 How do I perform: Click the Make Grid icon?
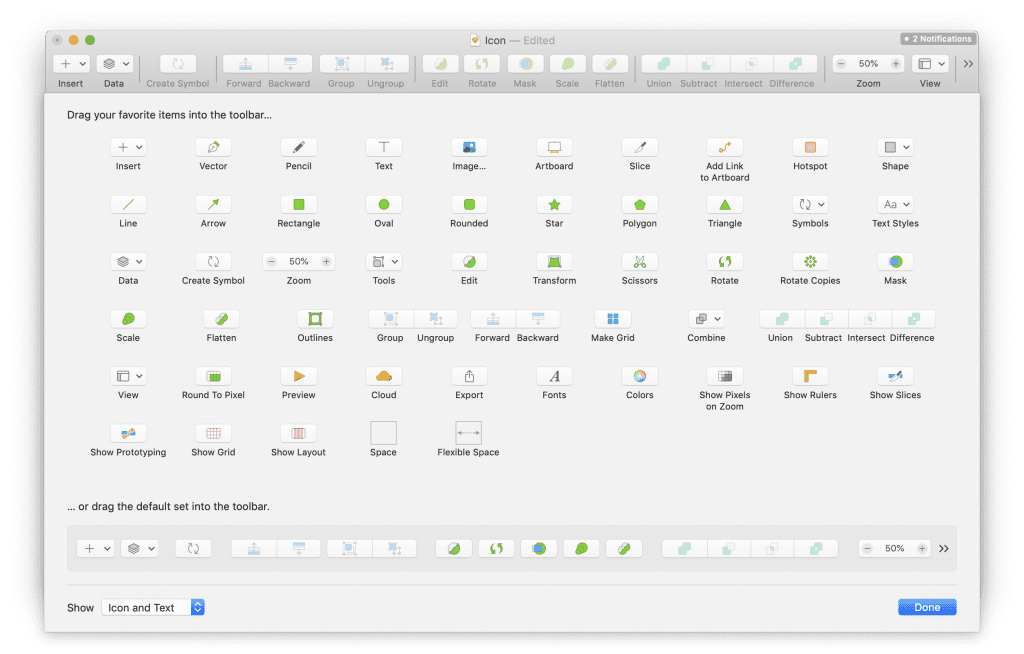(613, 319)
